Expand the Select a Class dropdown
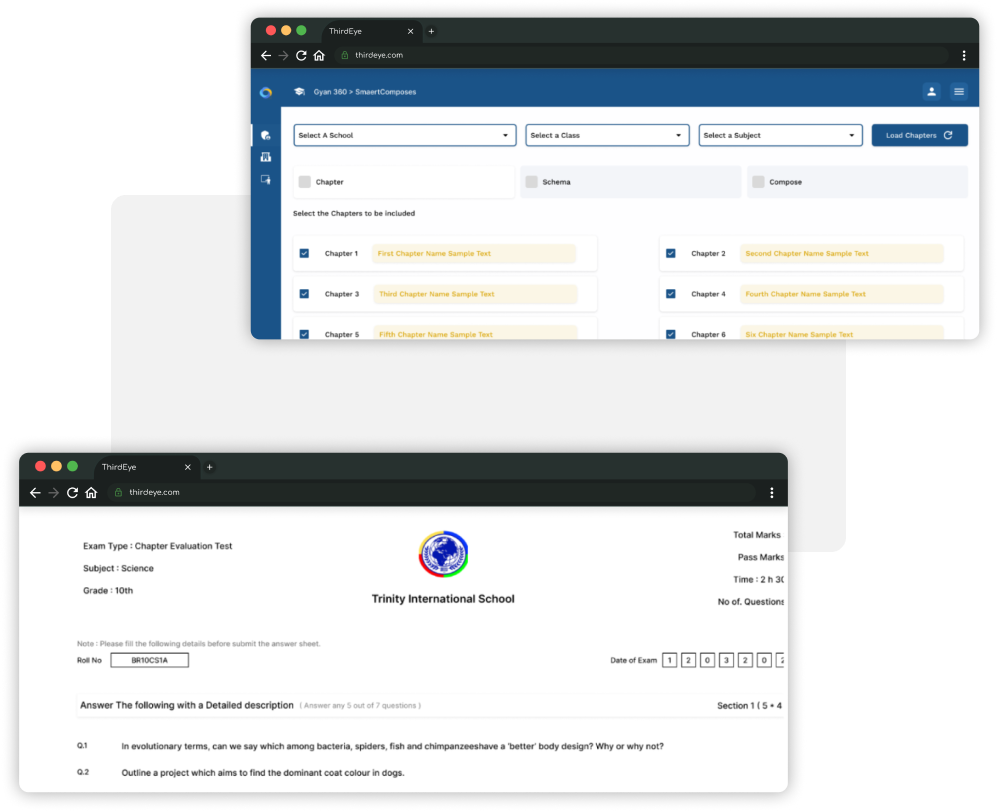998x812 pixels. click(x=607, y=135)
